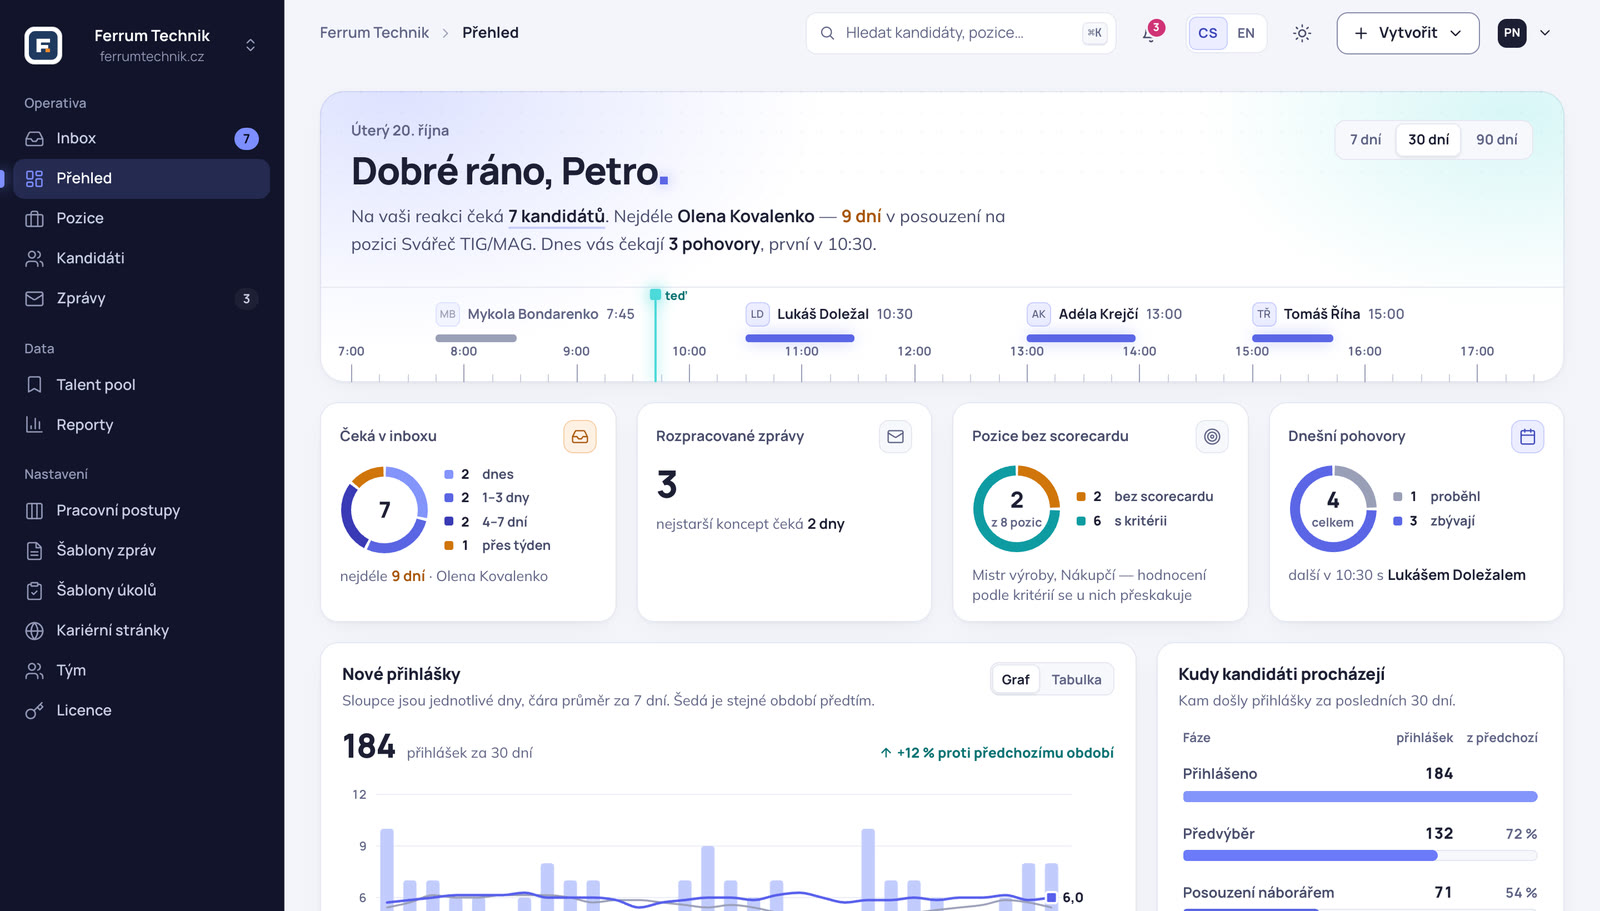Click the 'Lukášem Doležalem' next interview text
The image size is (1600, 911).
point(1456,575)
